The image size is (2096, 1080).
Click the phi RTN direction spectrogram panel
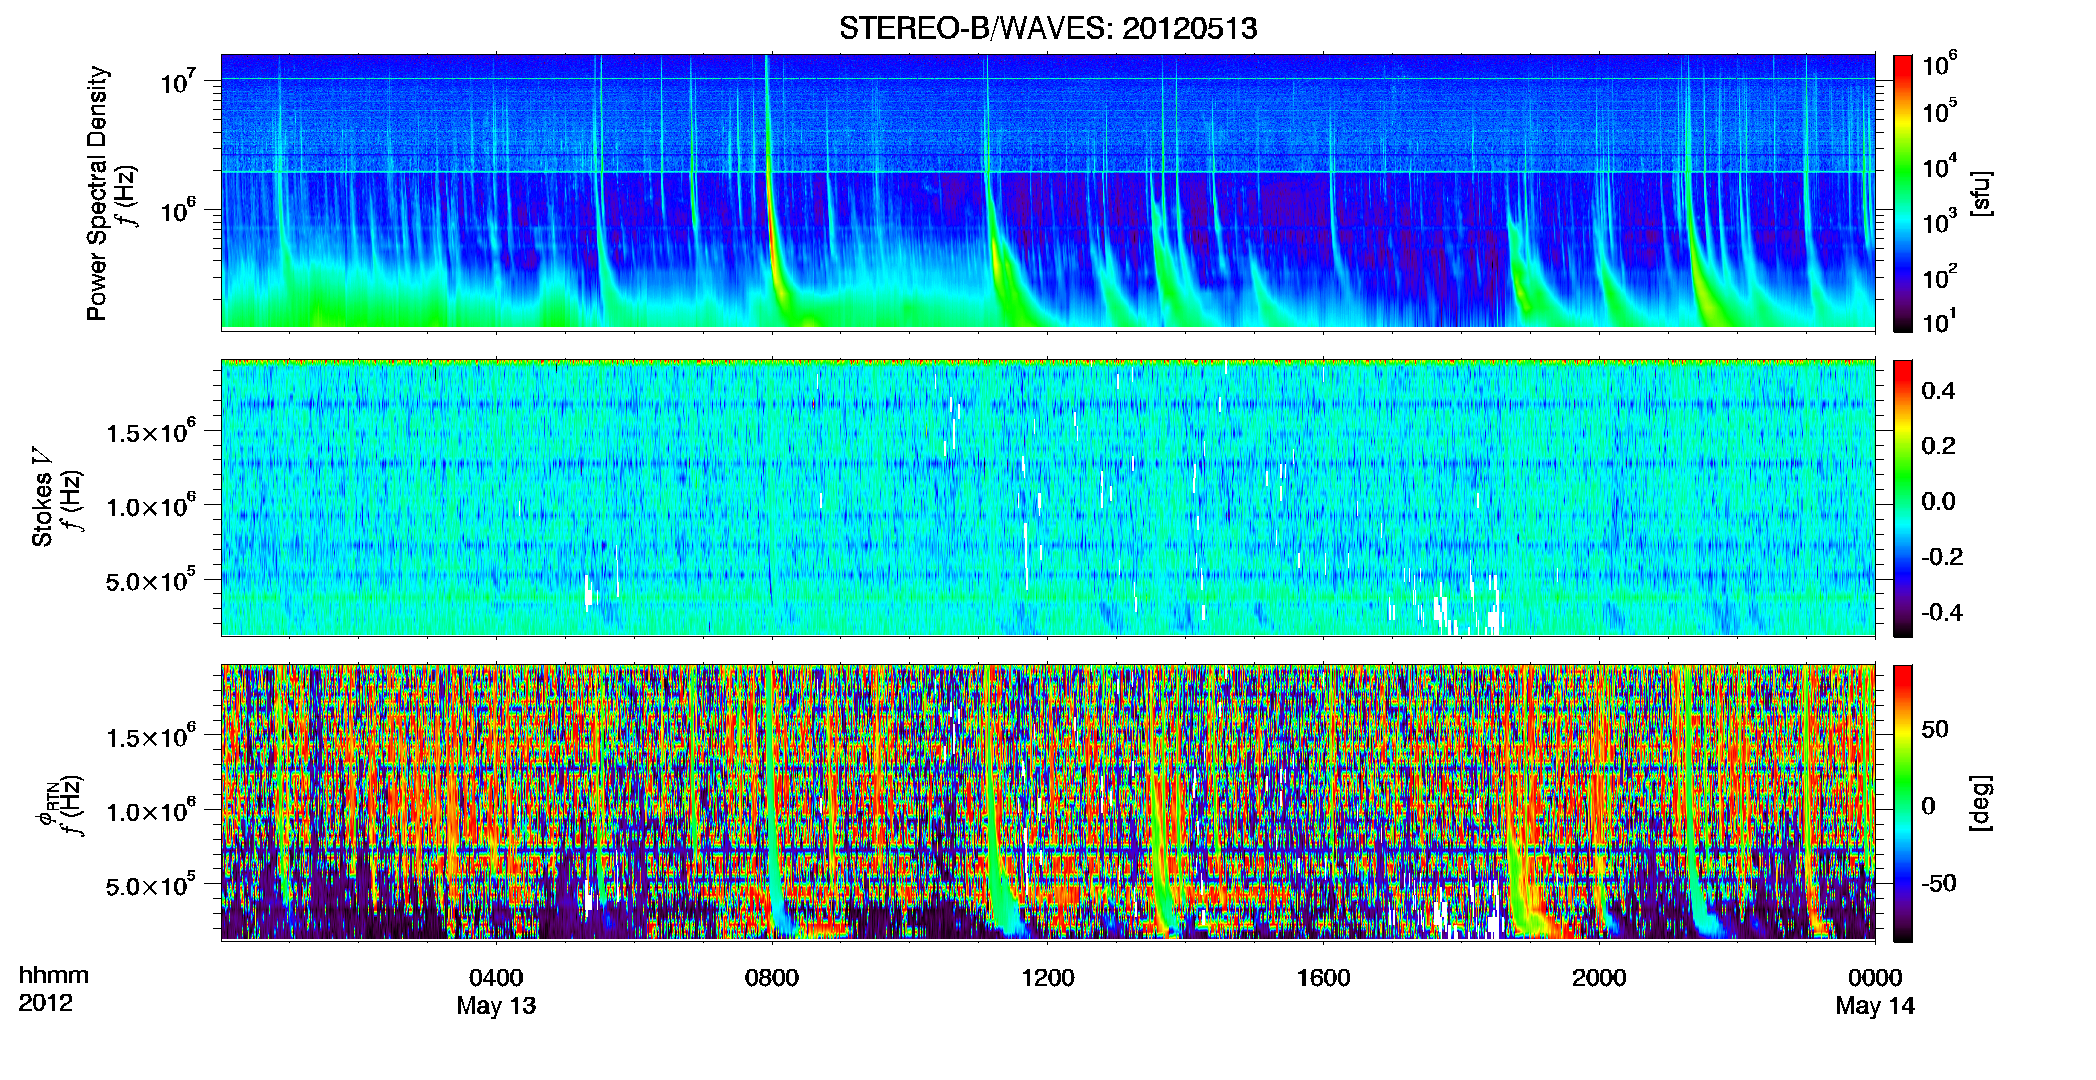point(1048,803)
